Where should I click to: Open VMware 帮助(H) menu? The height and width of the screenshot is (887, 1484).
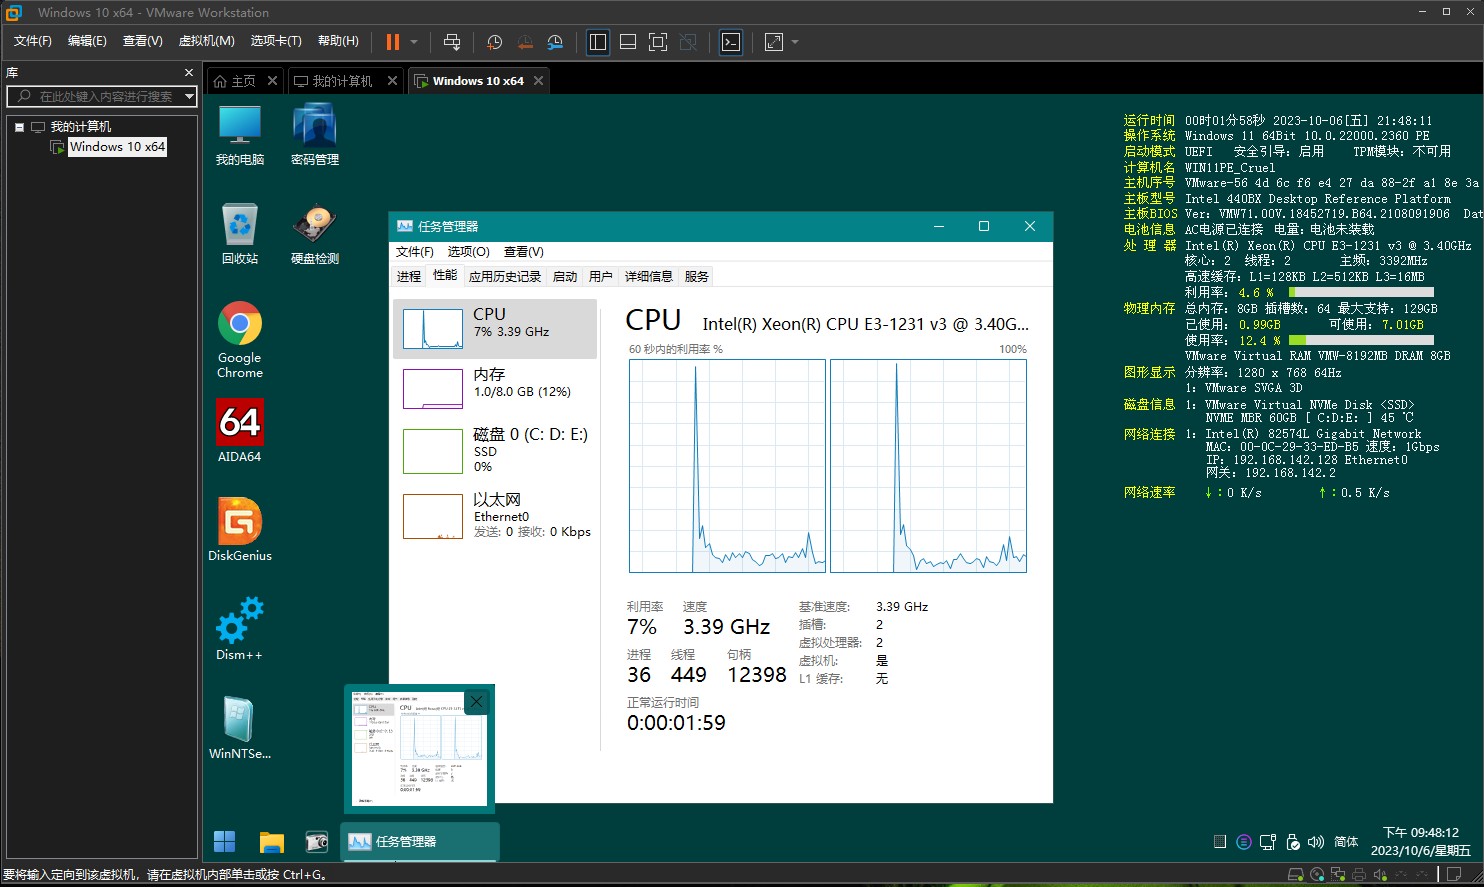pos(338,41)
